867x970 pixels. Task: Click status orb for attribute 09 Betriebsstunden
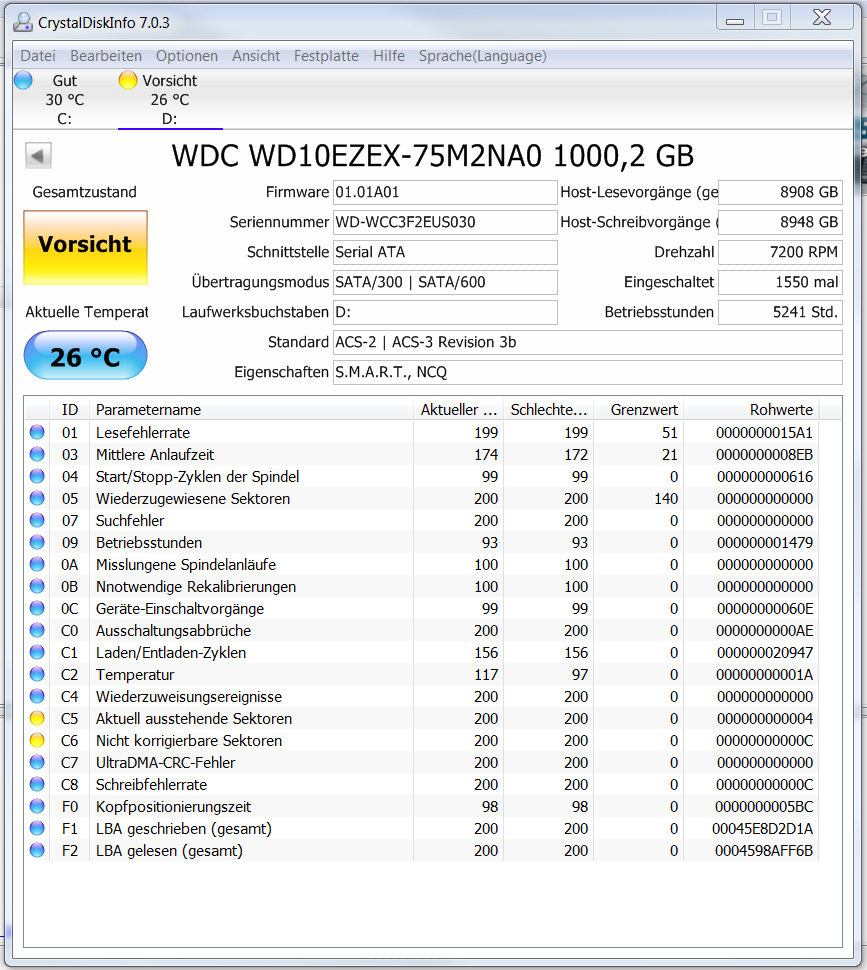tap(37, 543)
